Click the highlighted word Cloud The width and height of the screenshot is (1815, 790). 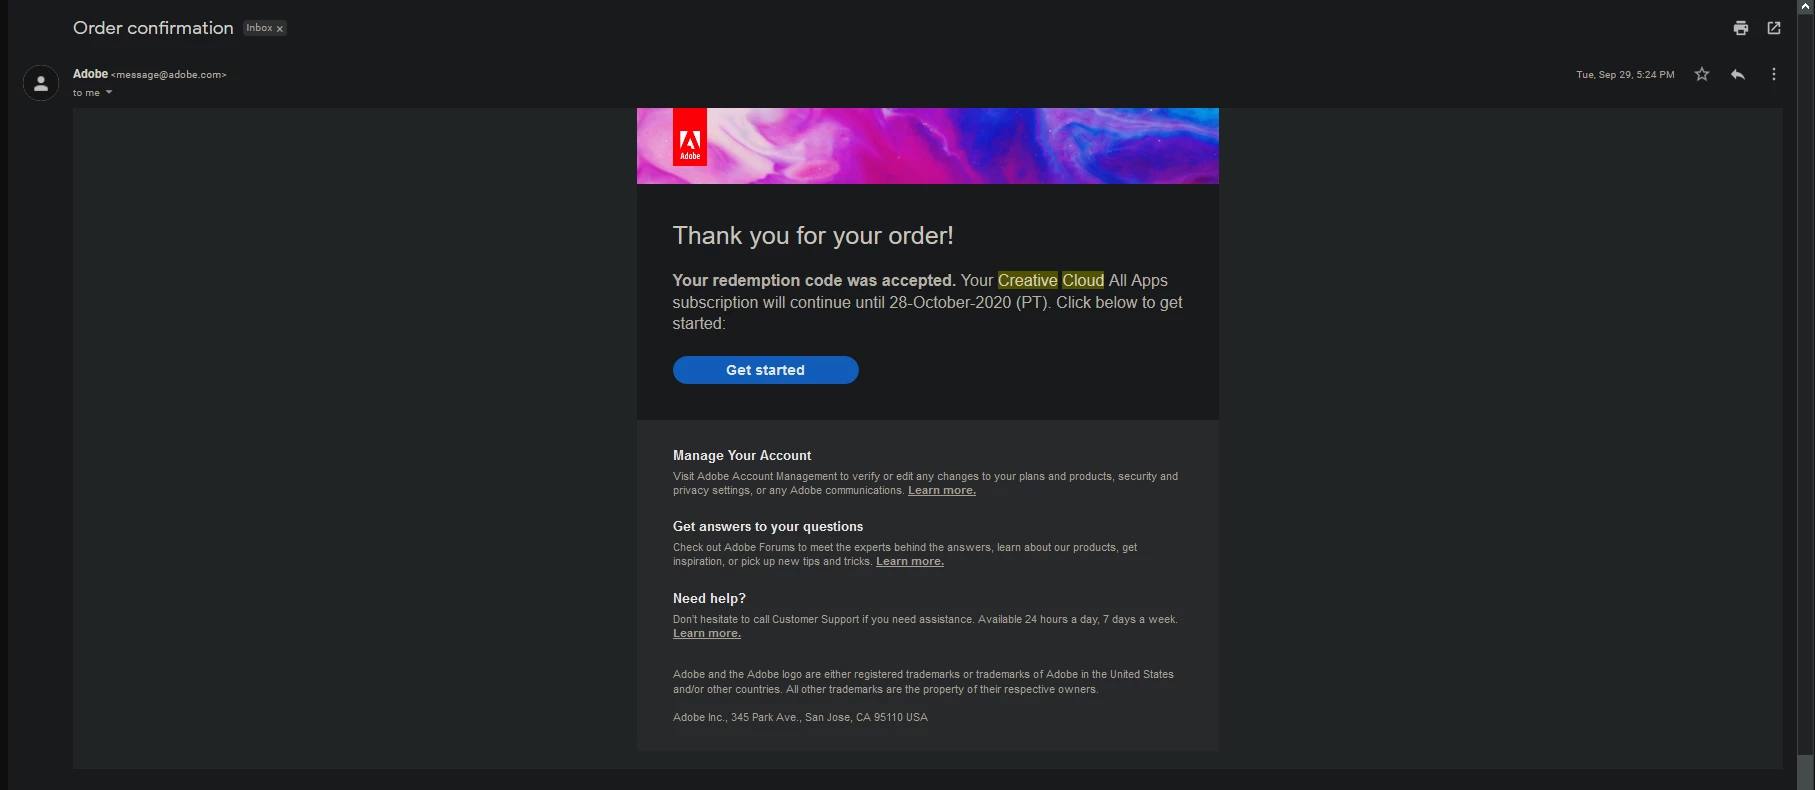(1083, 281)
